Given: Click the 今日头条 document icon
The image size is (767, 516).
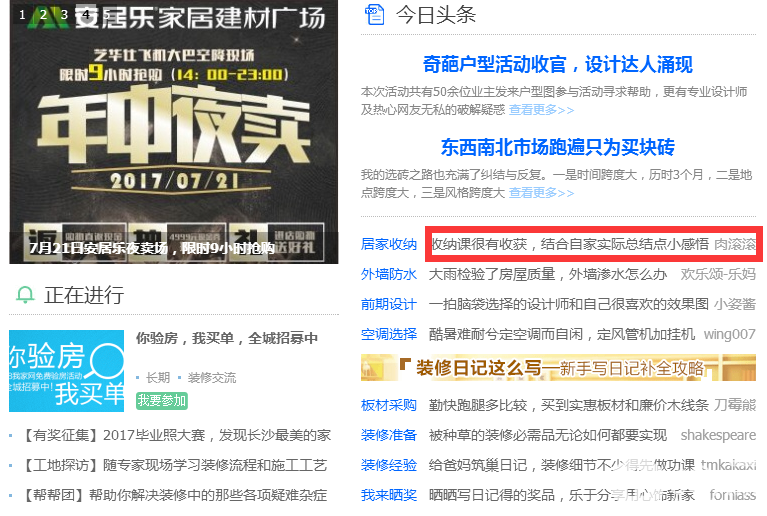Looking at the screenshot, I should pyautogui.click(x=375, y=15).
